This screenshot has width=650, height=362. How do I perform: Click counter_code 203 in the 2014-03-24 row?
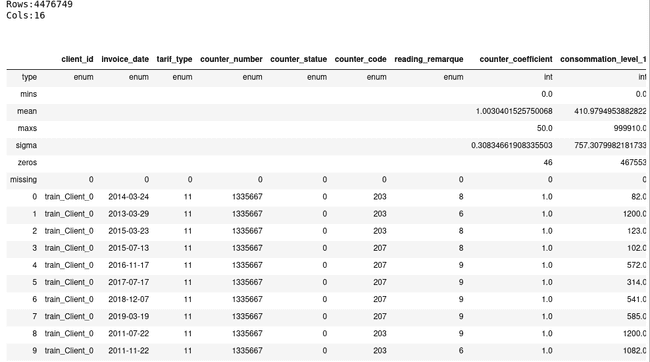tap(380, 197)
